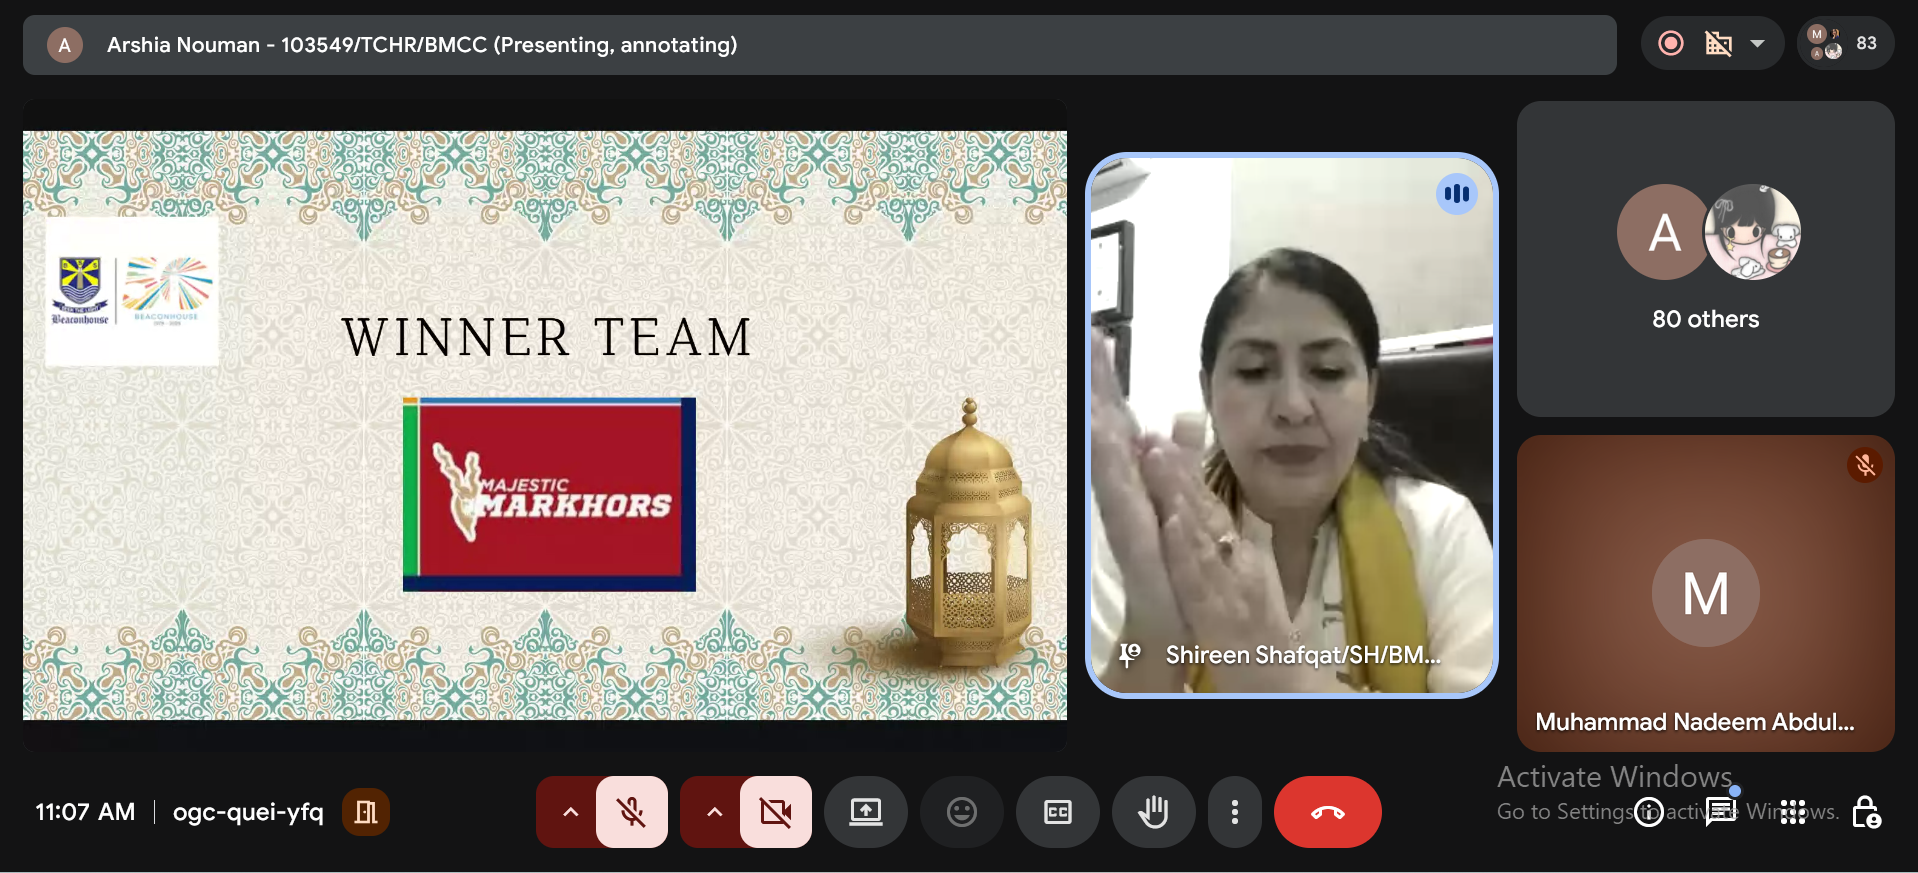Raise your hand

click(1154, 812)
